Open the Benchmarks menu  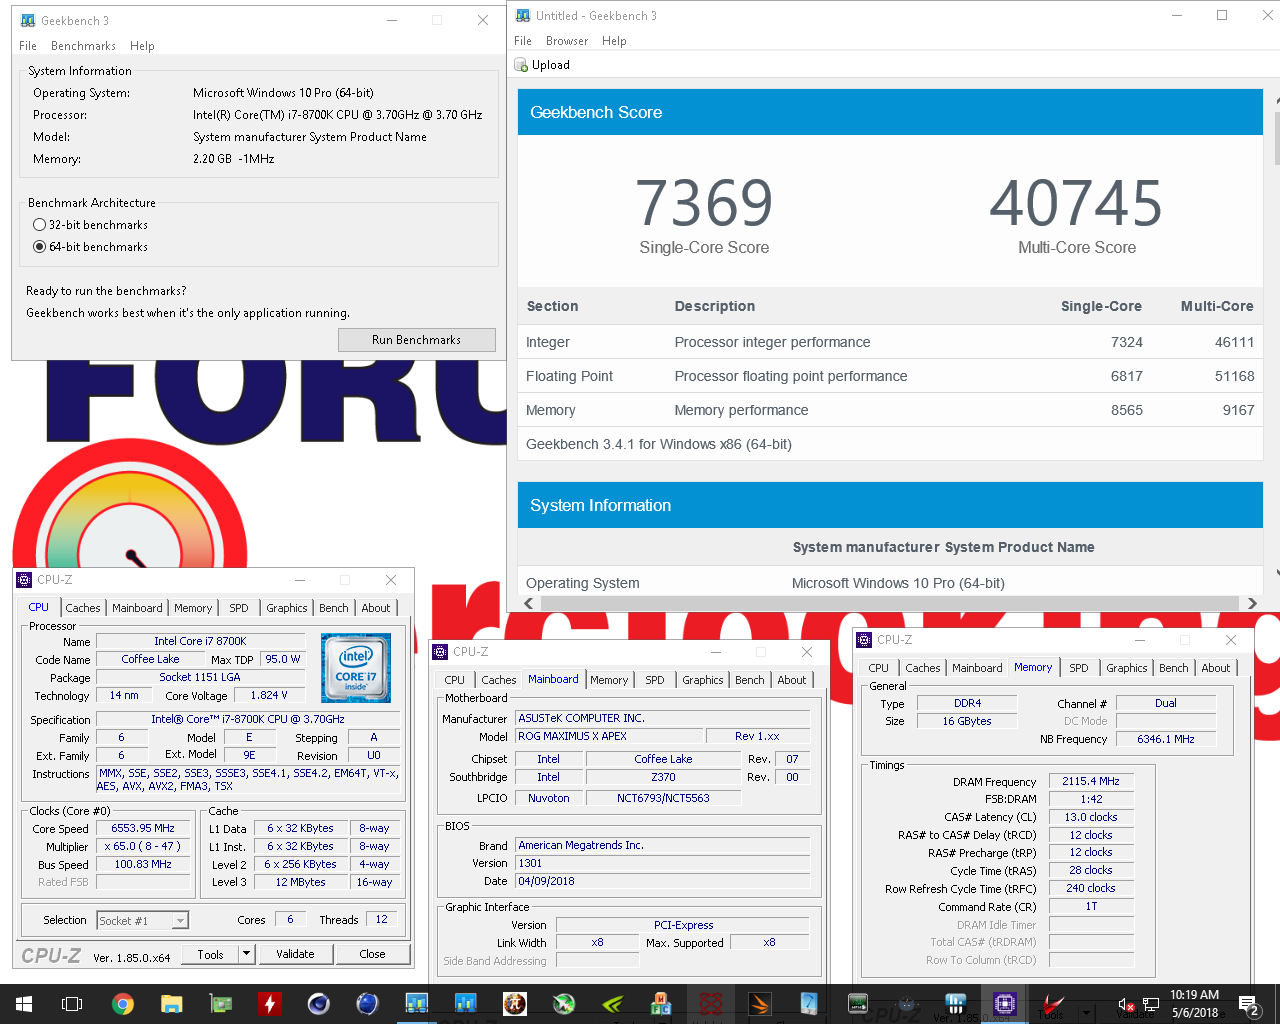tap(83, 46)
